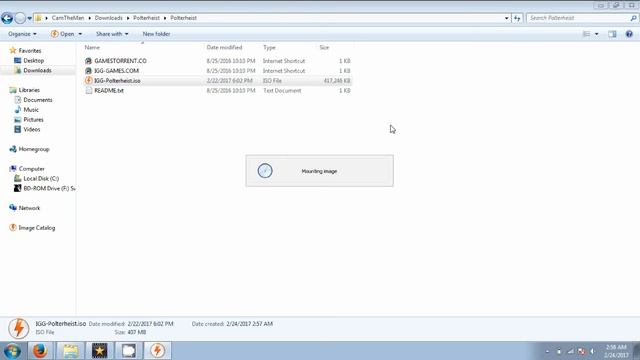Toggle the preview pane icon
The height and width of the screenshot is (360, 640).
(612, 34)
